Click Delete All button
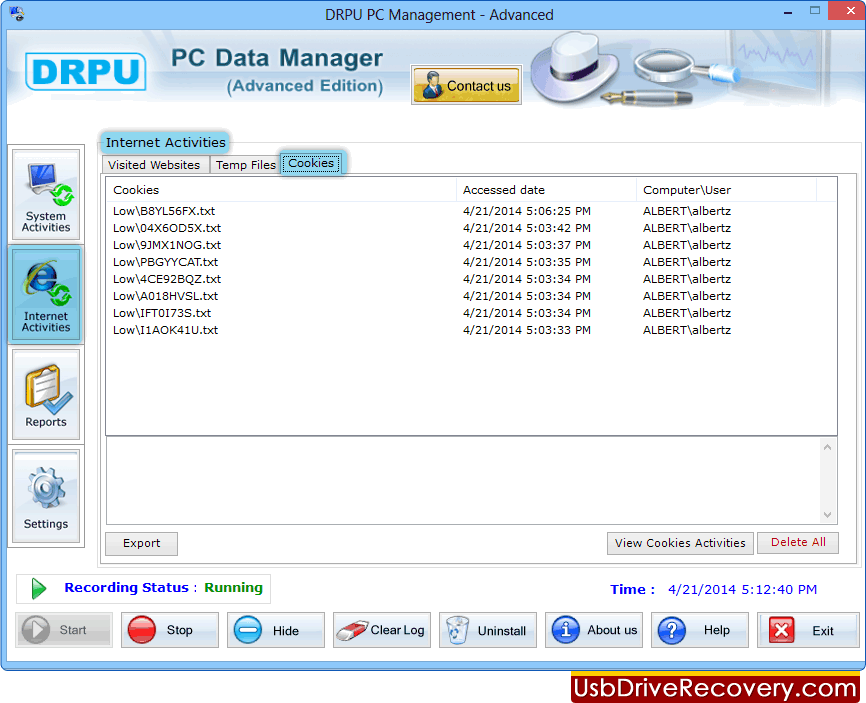This screenshot has height=703, width=866. [x=798, y=543]
